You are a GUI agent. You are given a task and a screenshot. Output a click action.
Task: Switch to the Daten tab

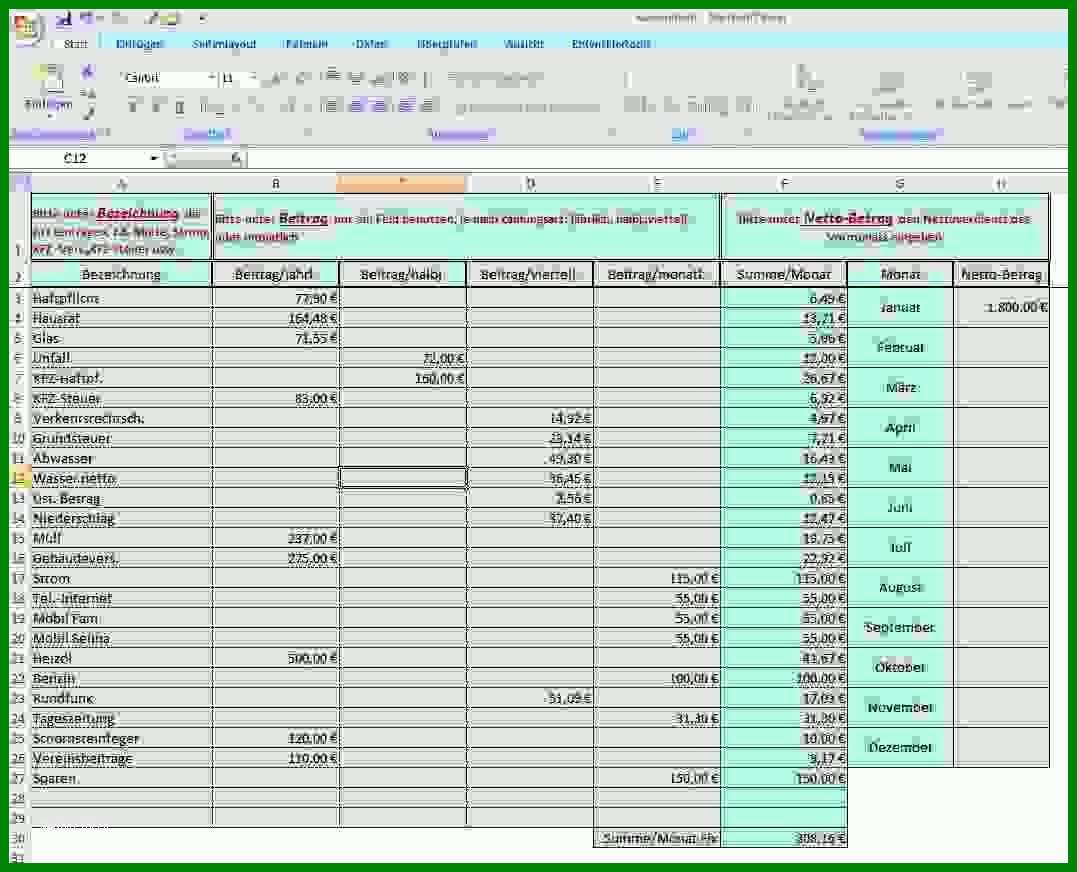coord(371,44)
